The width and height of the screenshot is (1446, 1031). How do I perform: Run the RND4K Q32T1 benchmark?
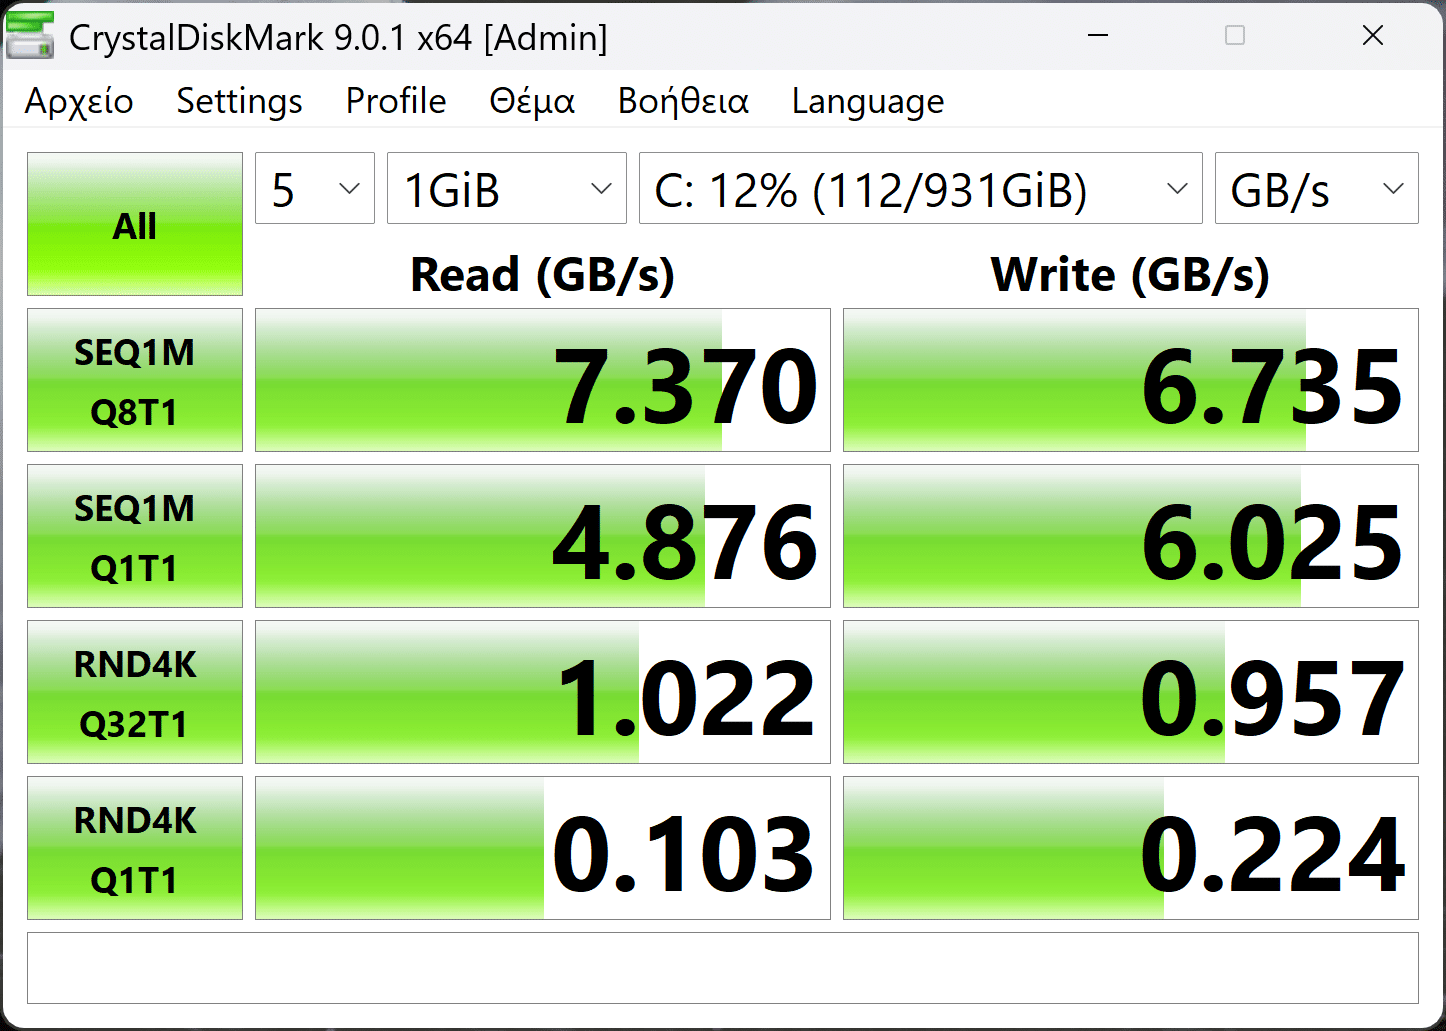pos(135,692)
